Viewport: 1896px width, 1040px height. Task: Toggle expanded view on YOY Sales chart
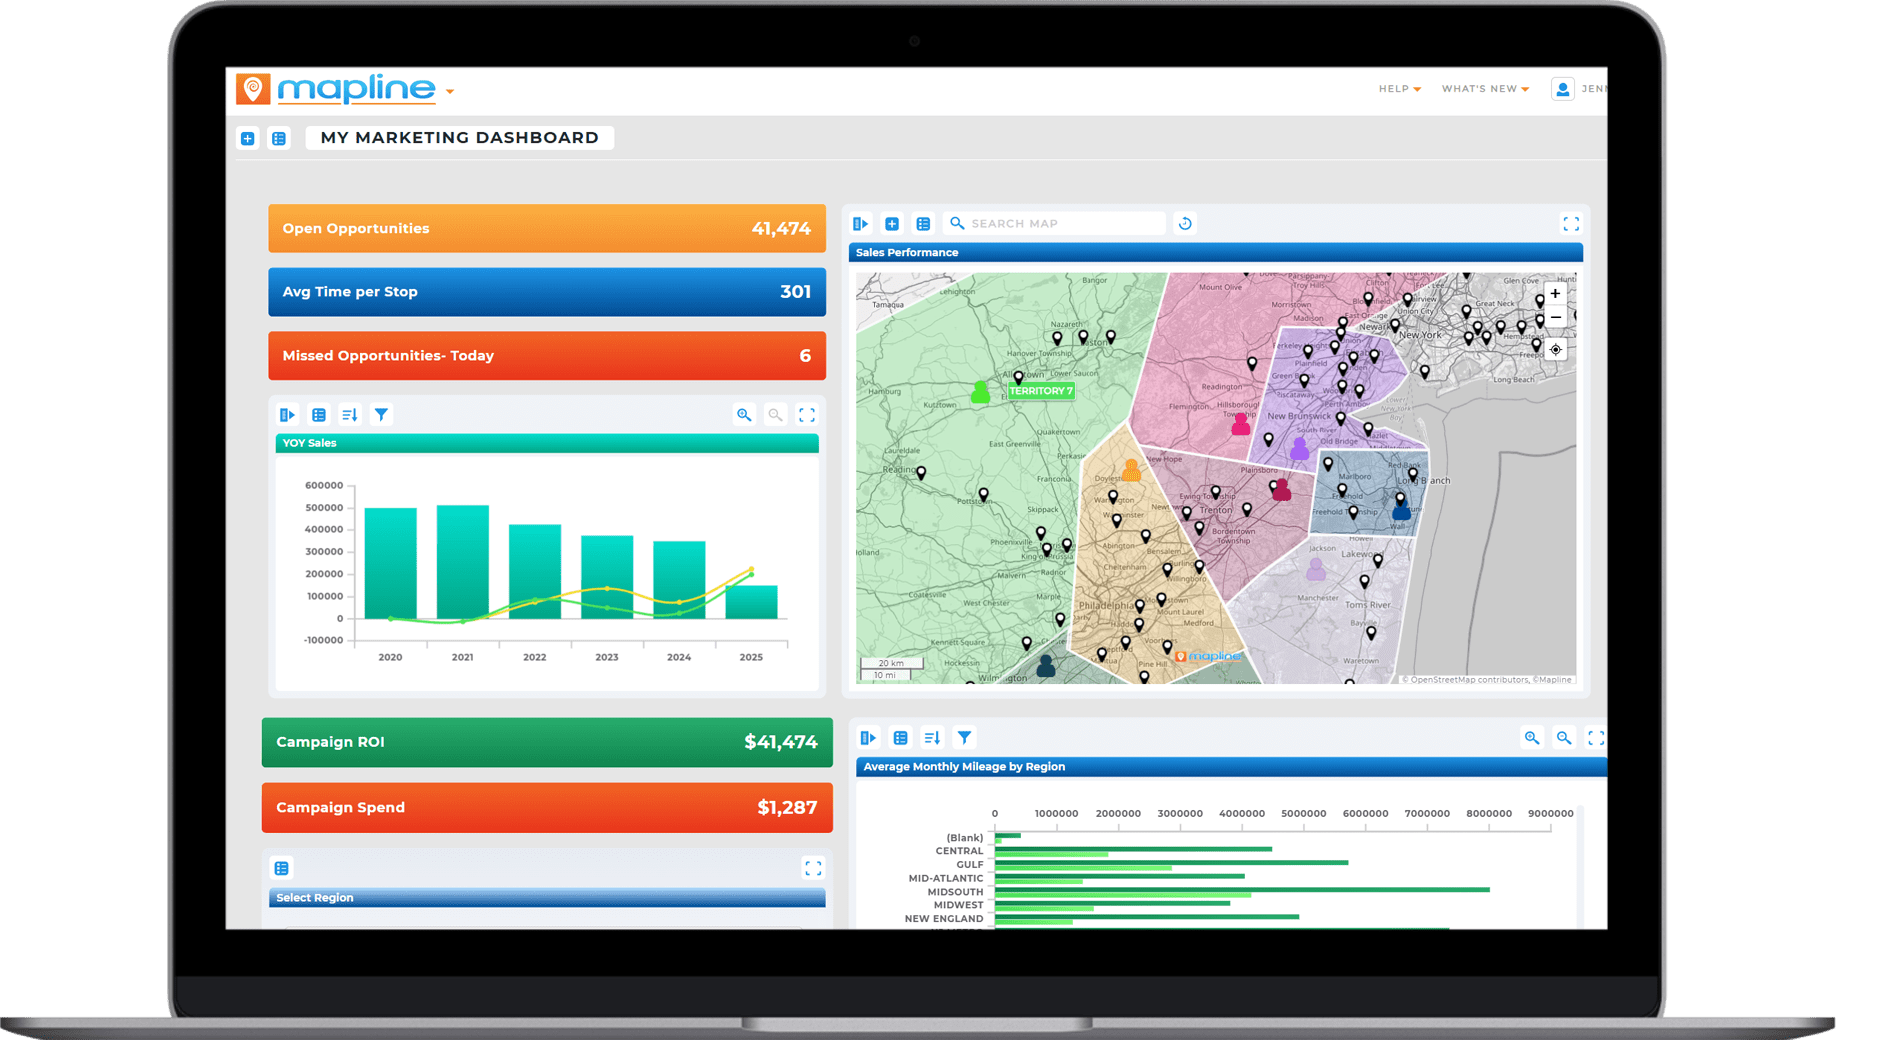807,414
